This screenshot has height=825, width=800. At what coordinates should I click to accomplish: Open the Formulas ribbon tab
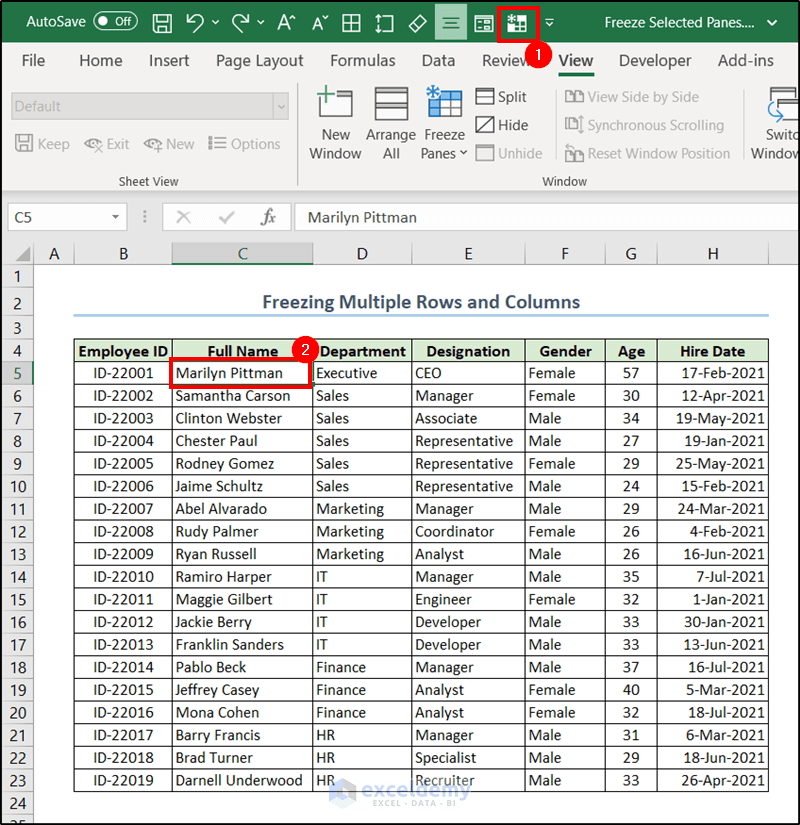(363, 60)
